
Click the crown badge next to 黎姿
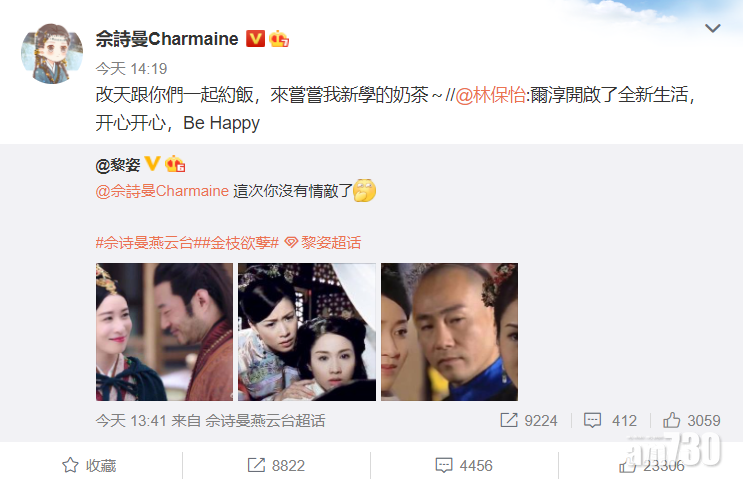click(x=175, y=164)
